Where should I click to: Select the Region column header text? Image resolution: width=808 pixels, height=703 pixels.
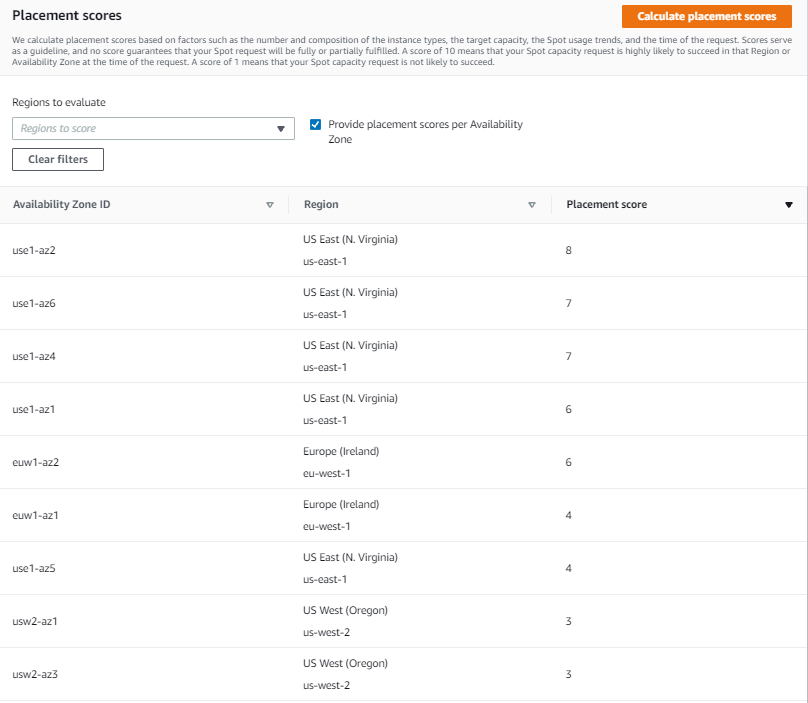(321, 205)
